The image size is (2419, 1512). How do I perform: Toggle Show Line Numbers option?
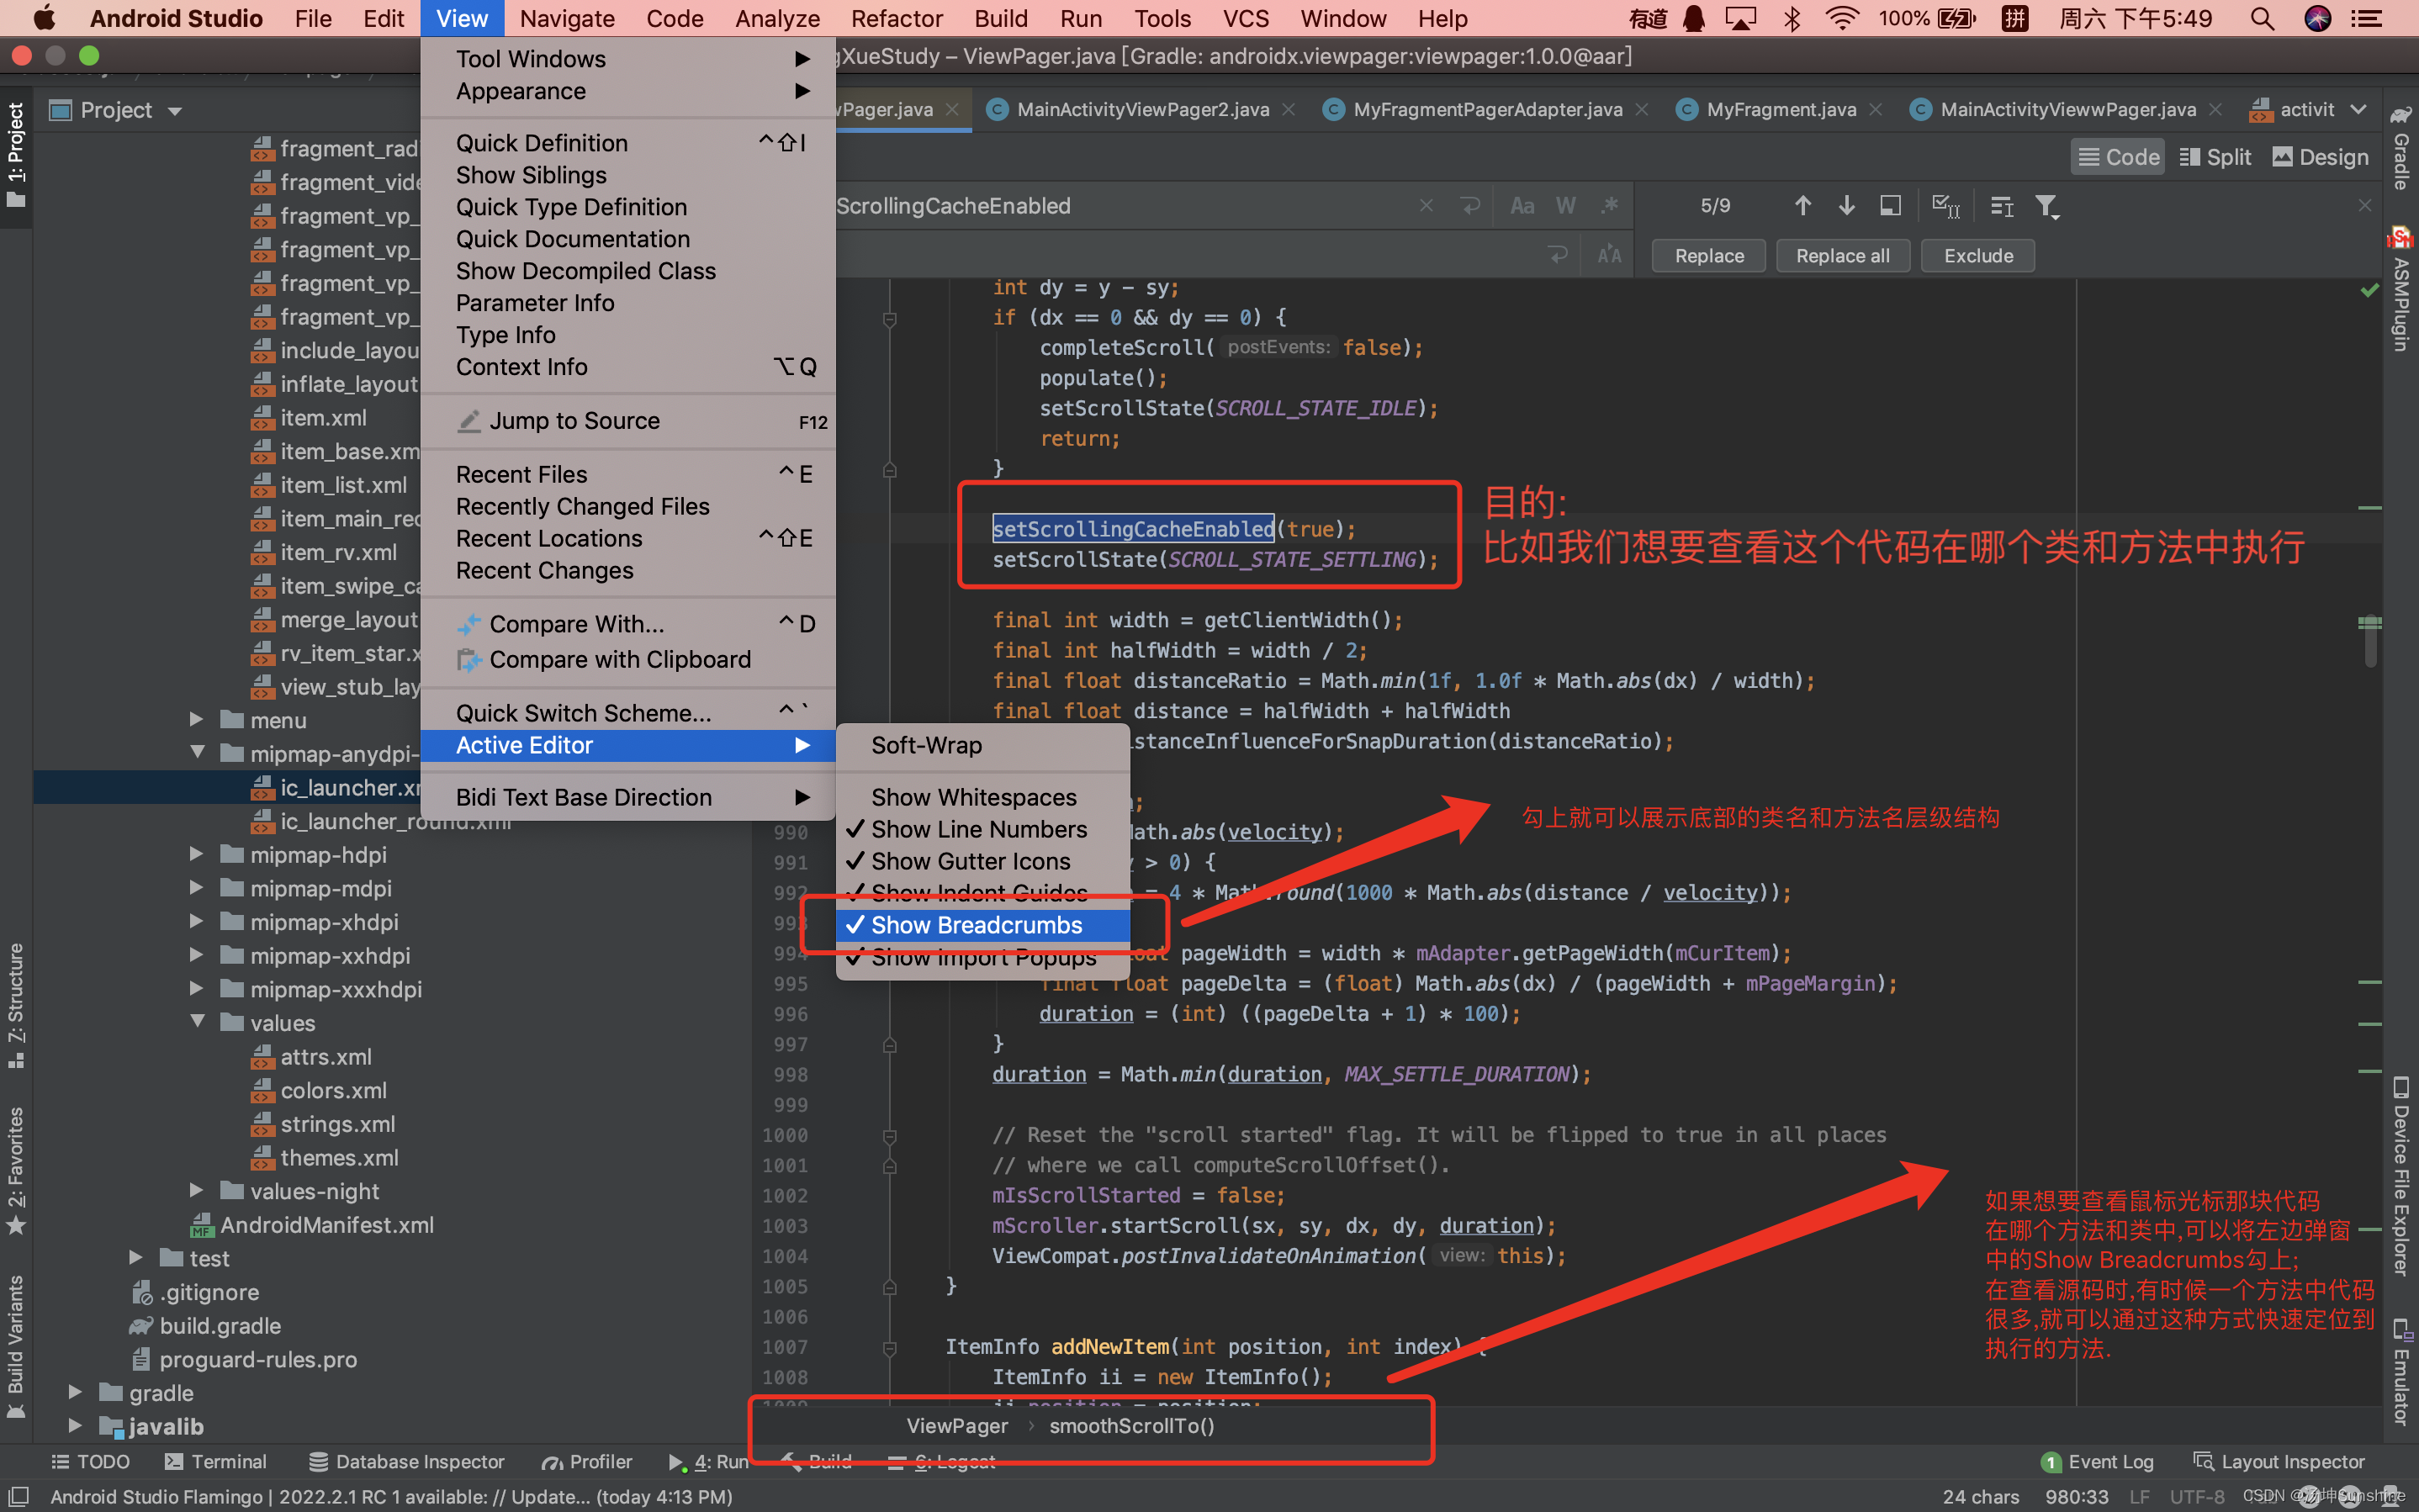pyautogui.click(x=979, y=827)
